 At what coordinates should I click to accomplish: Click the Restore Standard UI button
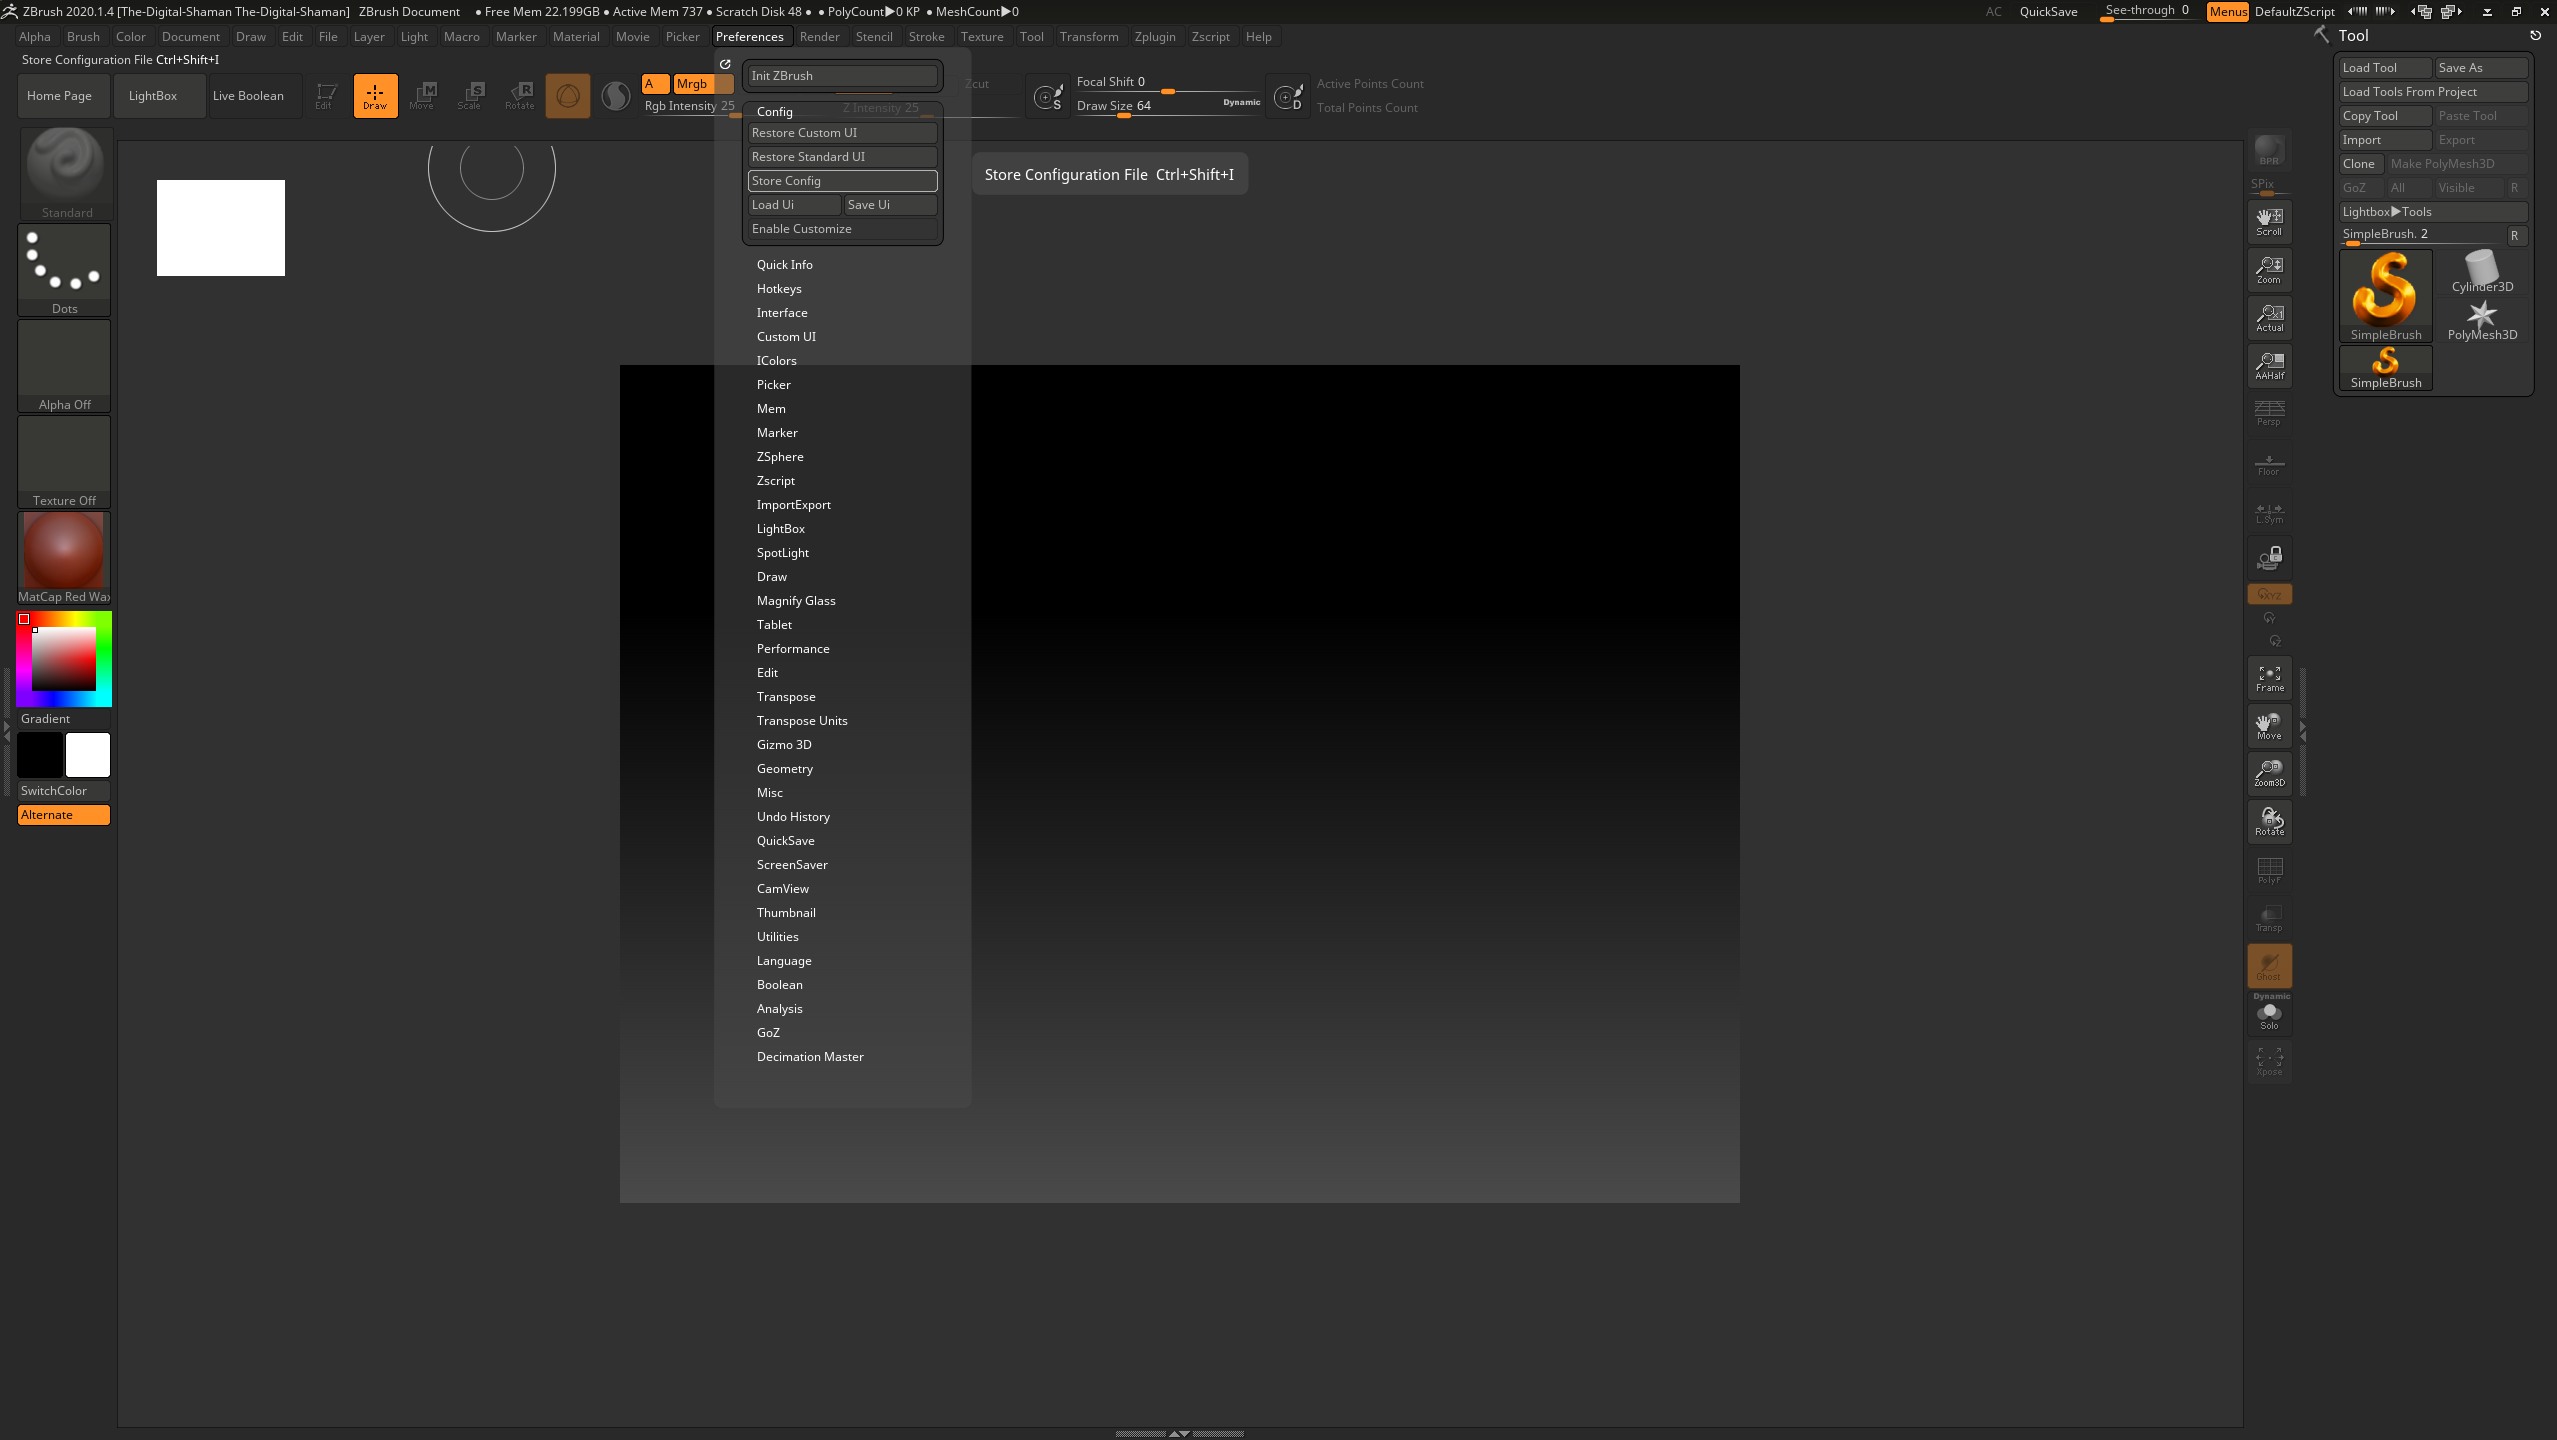click(x=841, y=157)
